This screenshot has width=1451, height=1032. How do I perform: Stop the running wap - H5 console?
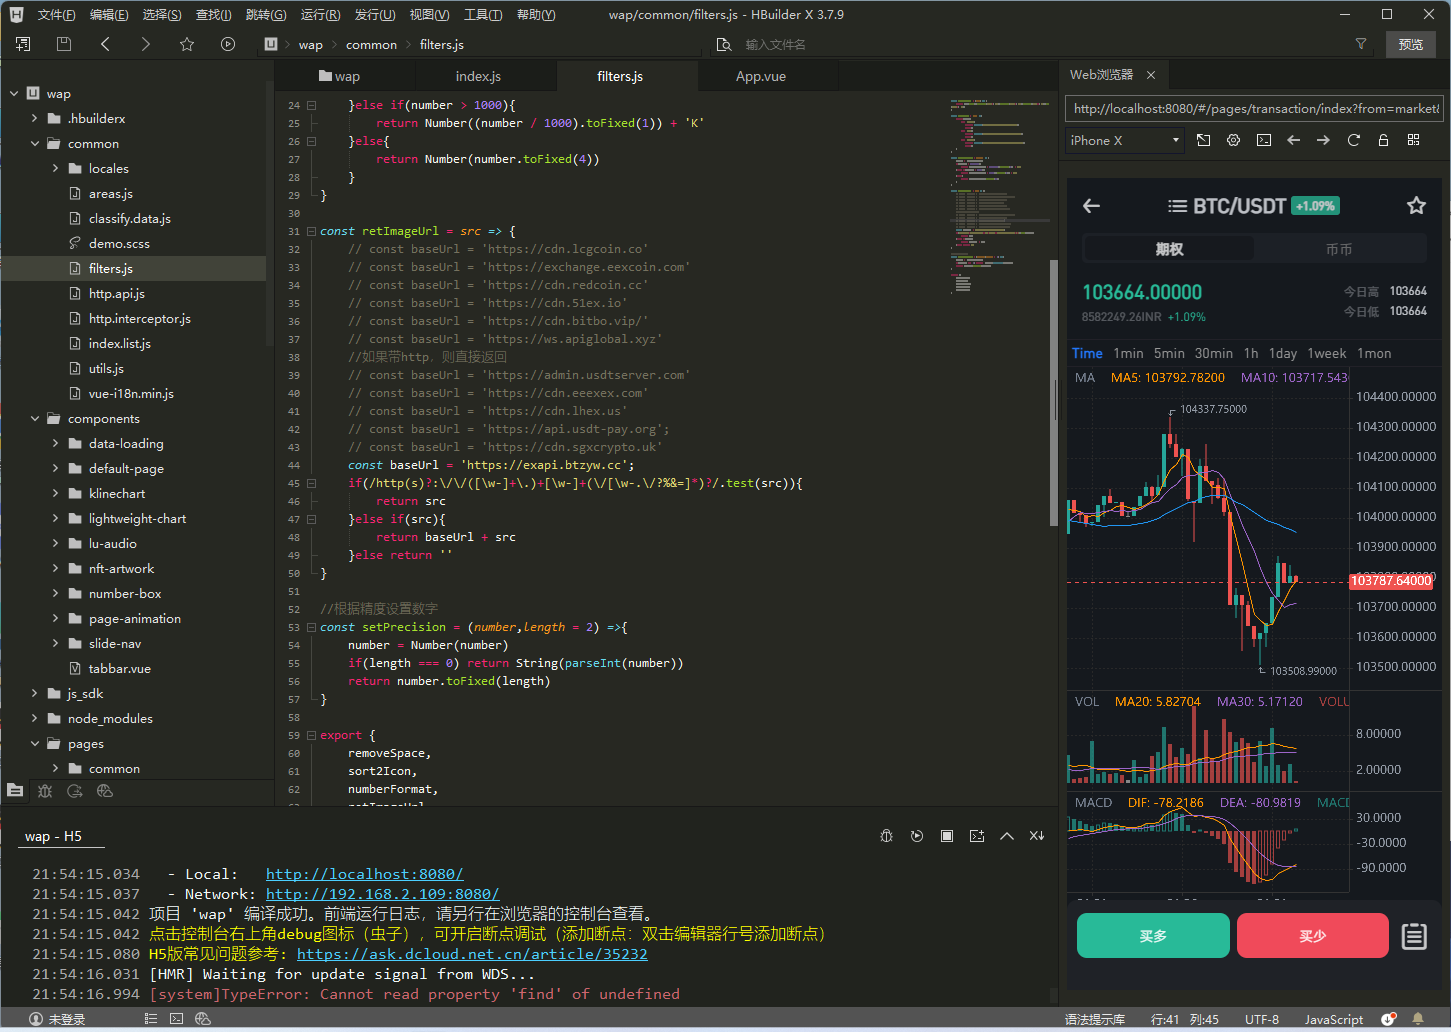click(x=947, y=836)
